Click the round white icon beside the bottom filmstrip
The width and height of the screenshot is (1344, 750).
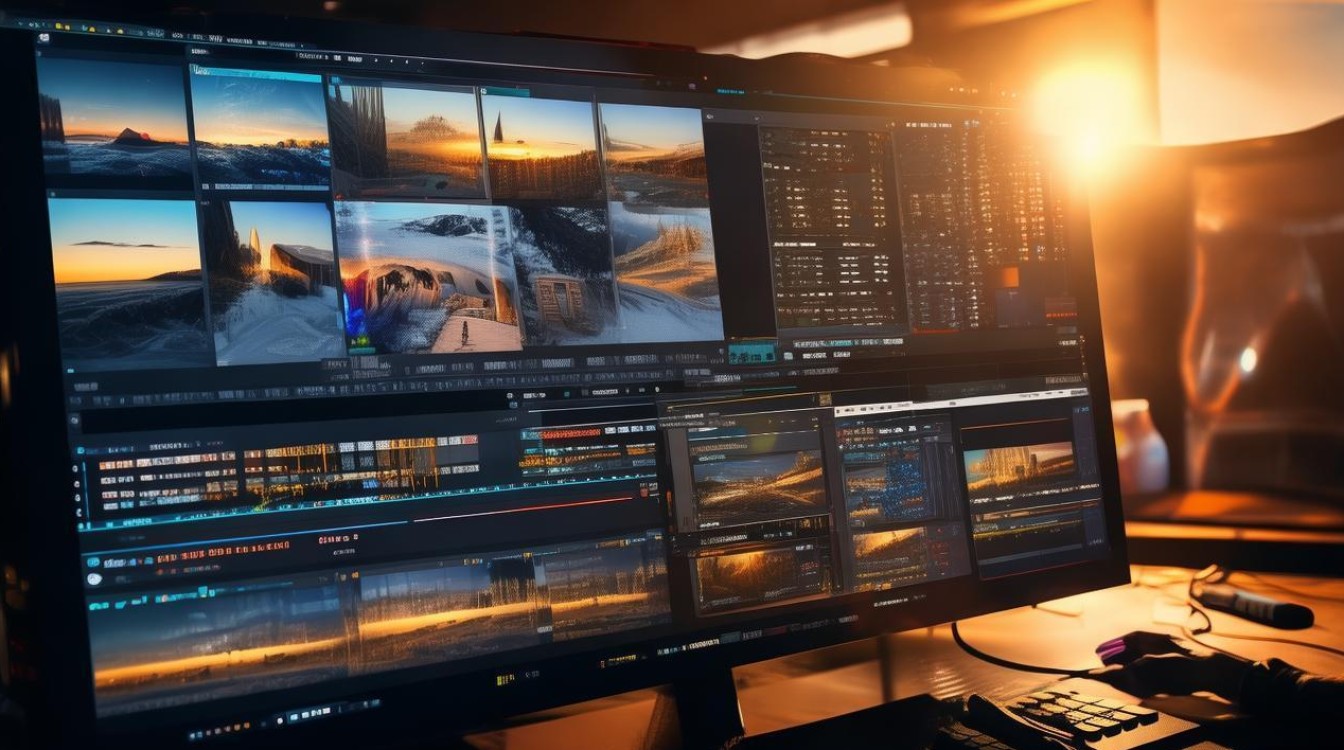pyautogui.click(x=94, y=578)
